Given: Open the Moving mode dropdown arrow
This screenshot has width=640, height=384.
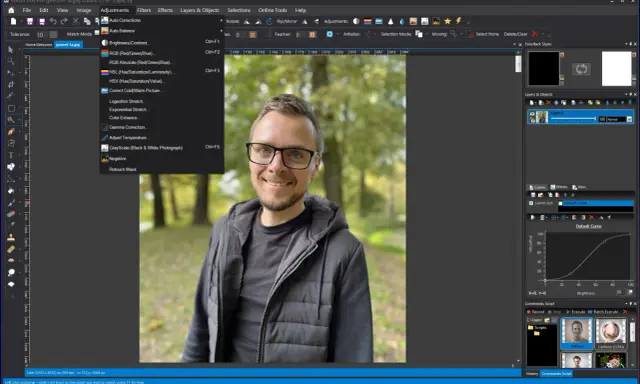Looking at the screenshot, I should point(461,34).
